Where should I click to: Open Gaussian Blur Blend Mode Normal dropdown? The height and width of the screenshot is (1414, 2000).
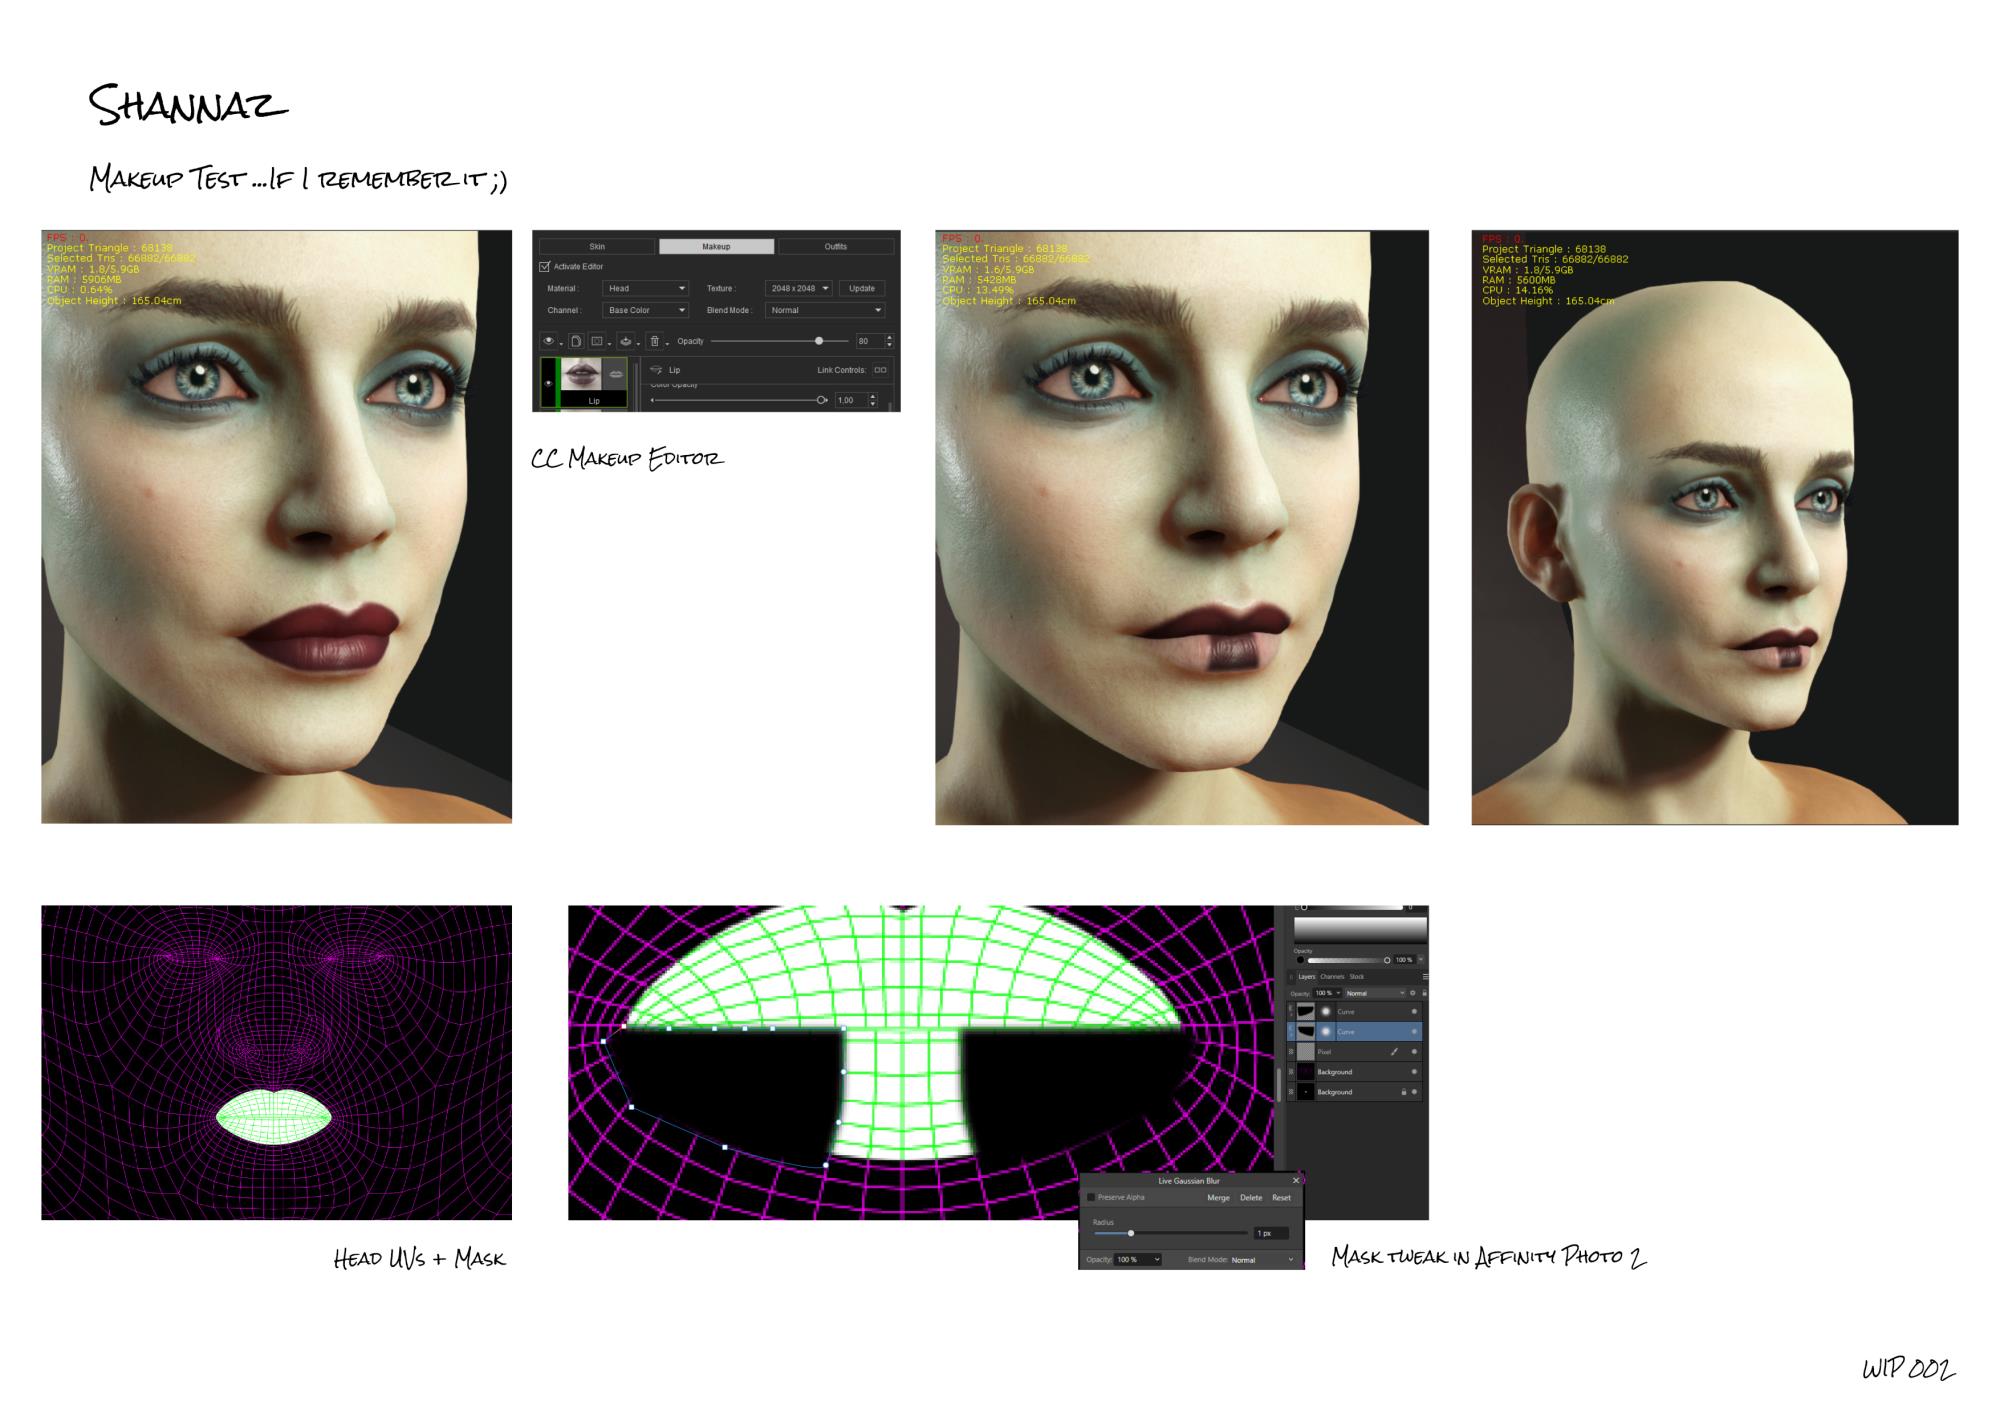pos(1262,1259)
